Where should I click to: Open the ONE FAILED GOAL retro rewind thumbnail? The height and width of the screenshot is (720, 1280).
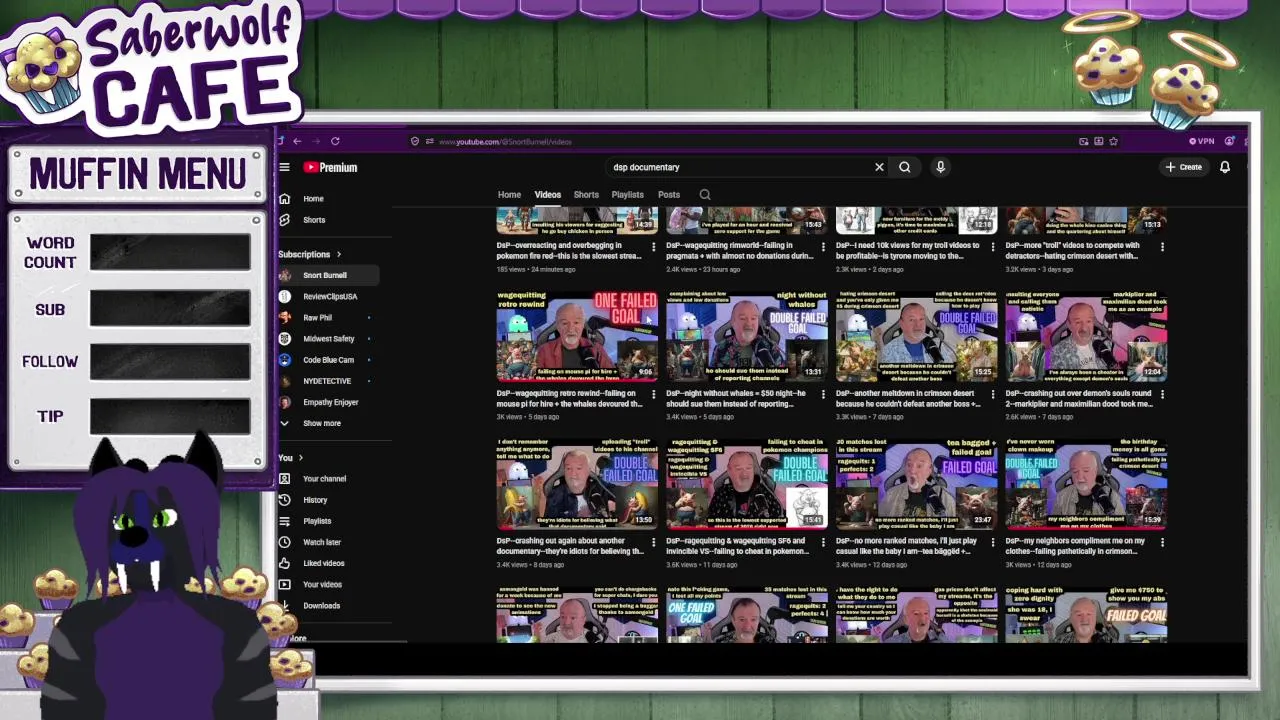point(577,335)
